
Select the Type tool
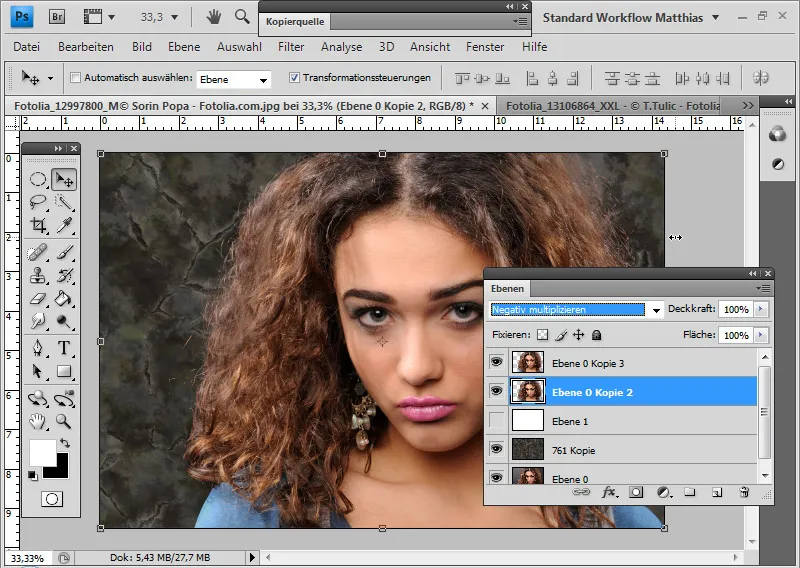click(64, 348)
